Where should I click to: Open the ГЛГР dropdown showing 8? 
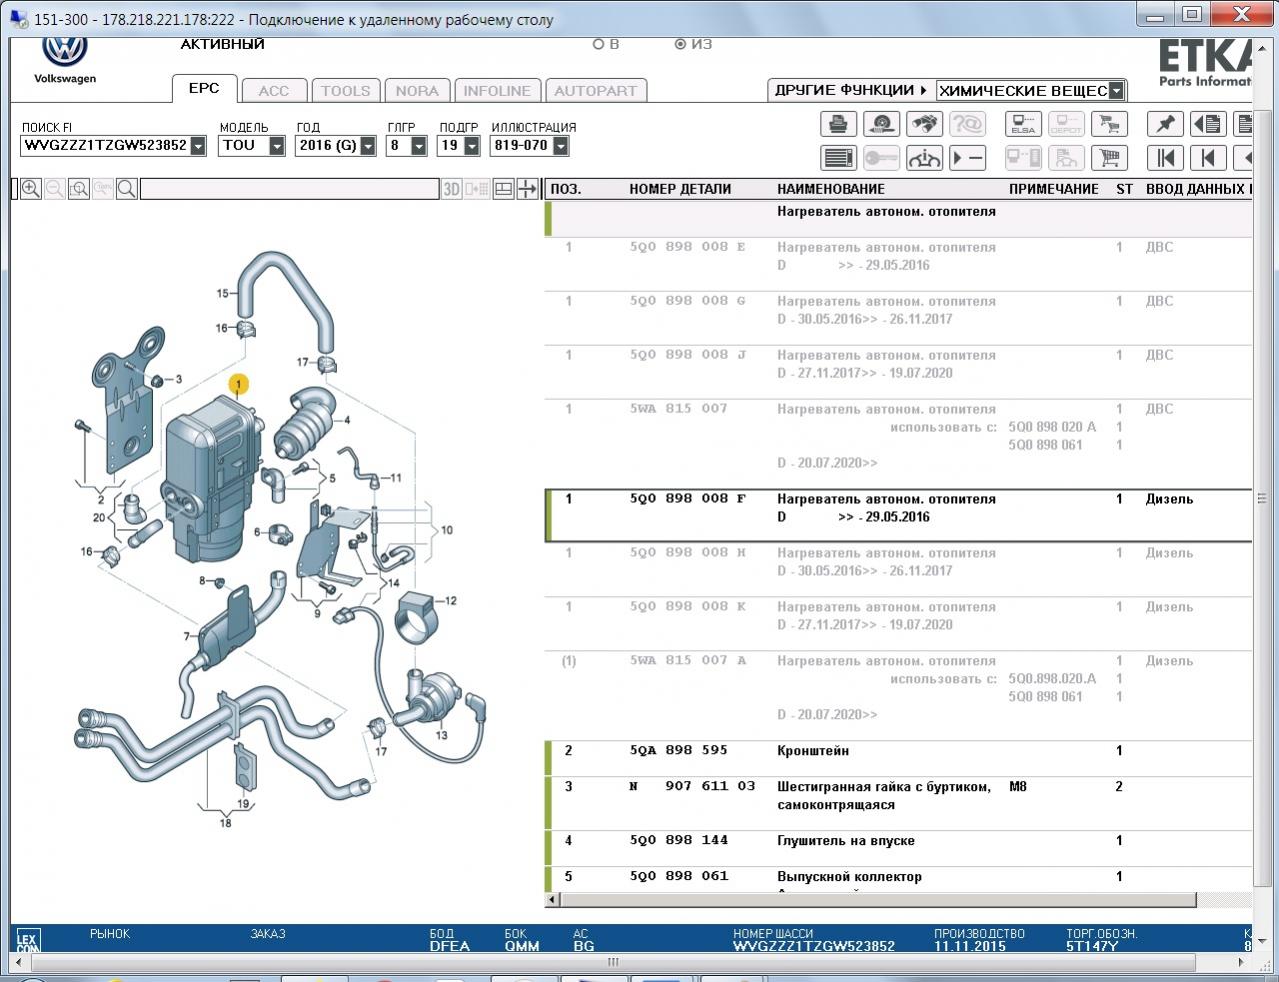(x=419, y=146)
